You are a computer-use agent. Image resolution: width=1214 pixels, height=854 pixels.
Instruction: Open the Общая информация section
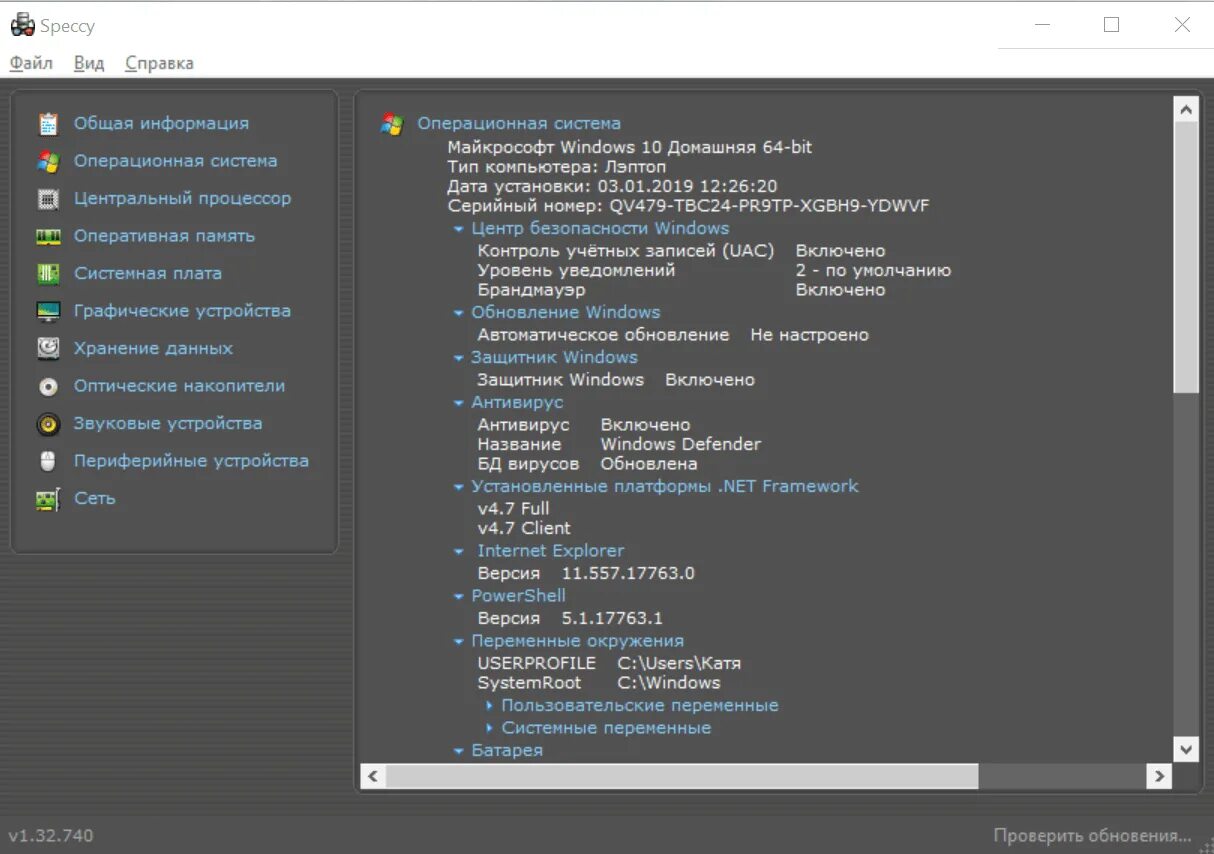click(161, 123)
